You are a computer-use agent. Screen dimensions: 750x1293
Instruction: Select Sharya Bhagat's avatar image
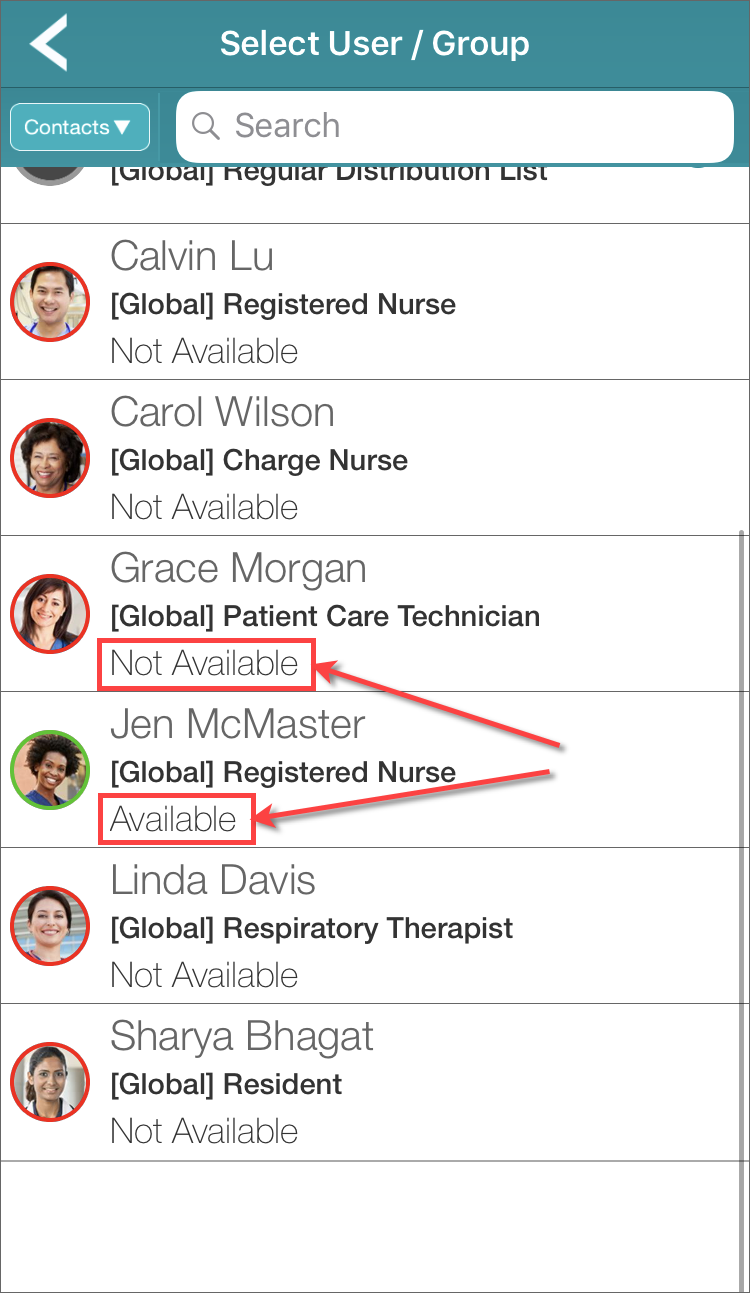pos(50,1083)
